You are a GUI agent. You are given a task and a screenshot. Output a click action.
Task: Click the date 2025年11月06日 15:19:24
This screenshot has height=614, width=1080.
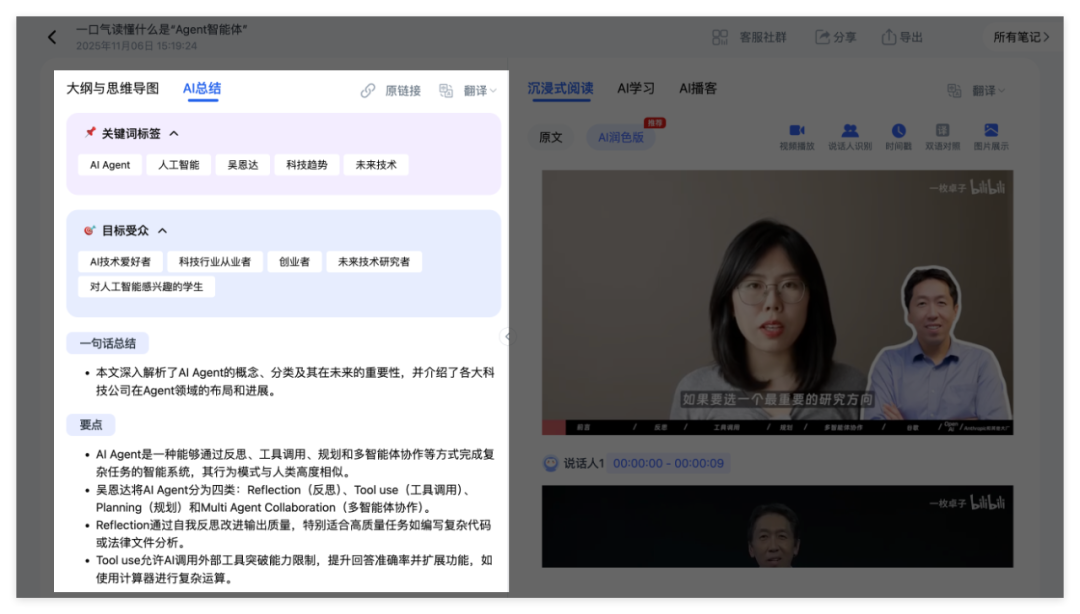[x=136, y=45]
